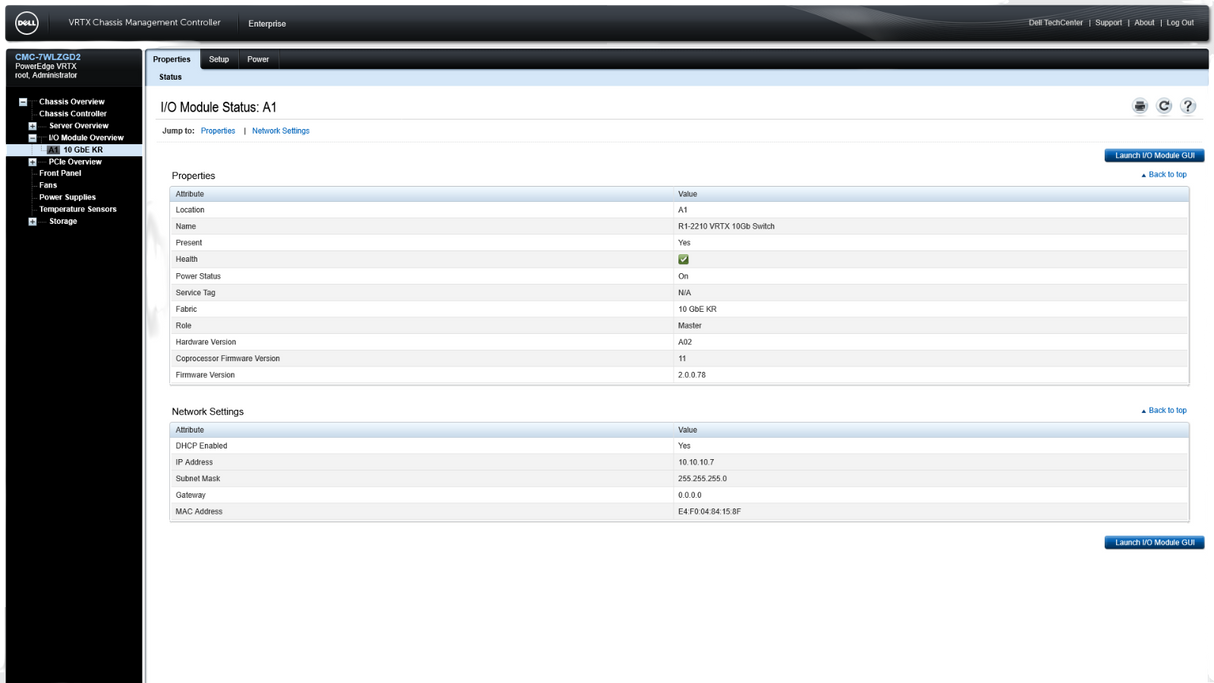Print the I/O Module Status page
The image size is (1214, 683).
(x=1140, y=106)
